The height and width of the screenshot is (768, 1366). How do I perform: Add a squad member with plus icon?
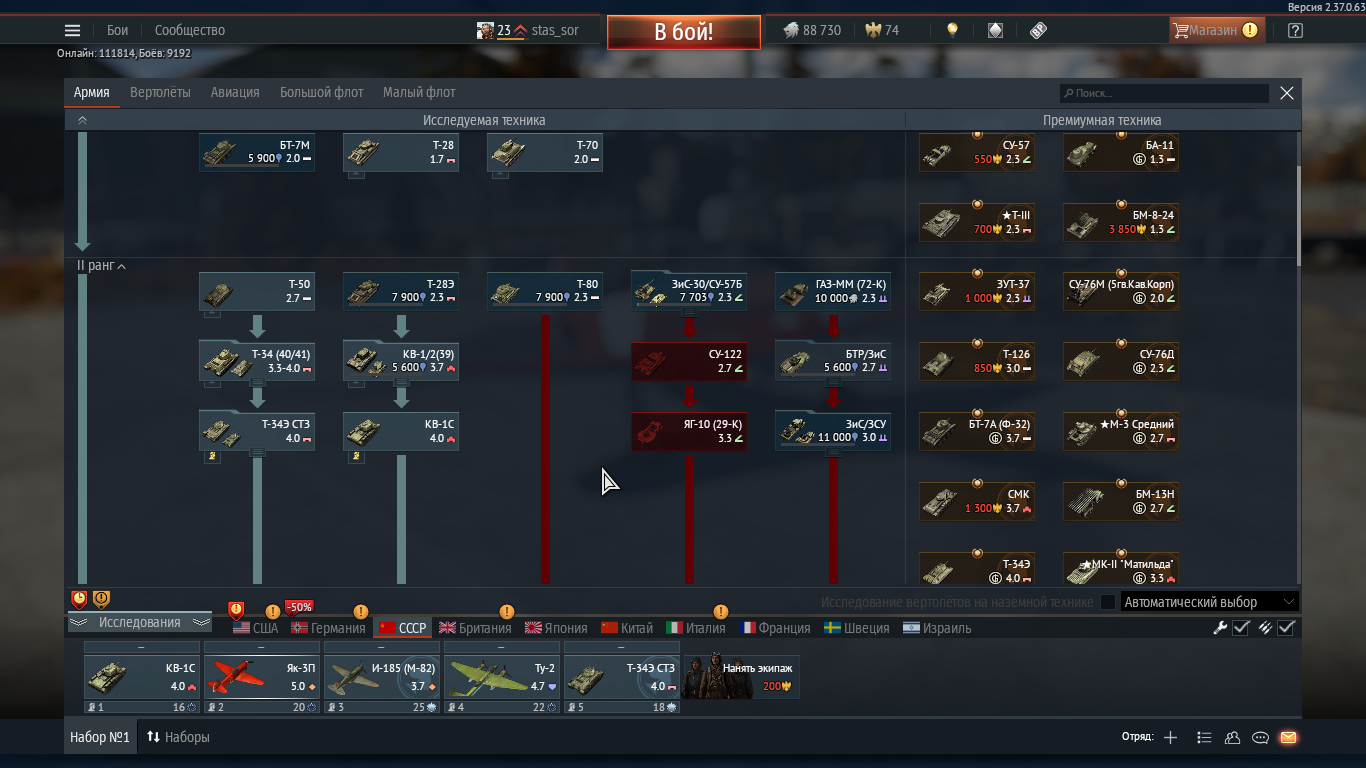[x=1171, y=737]
